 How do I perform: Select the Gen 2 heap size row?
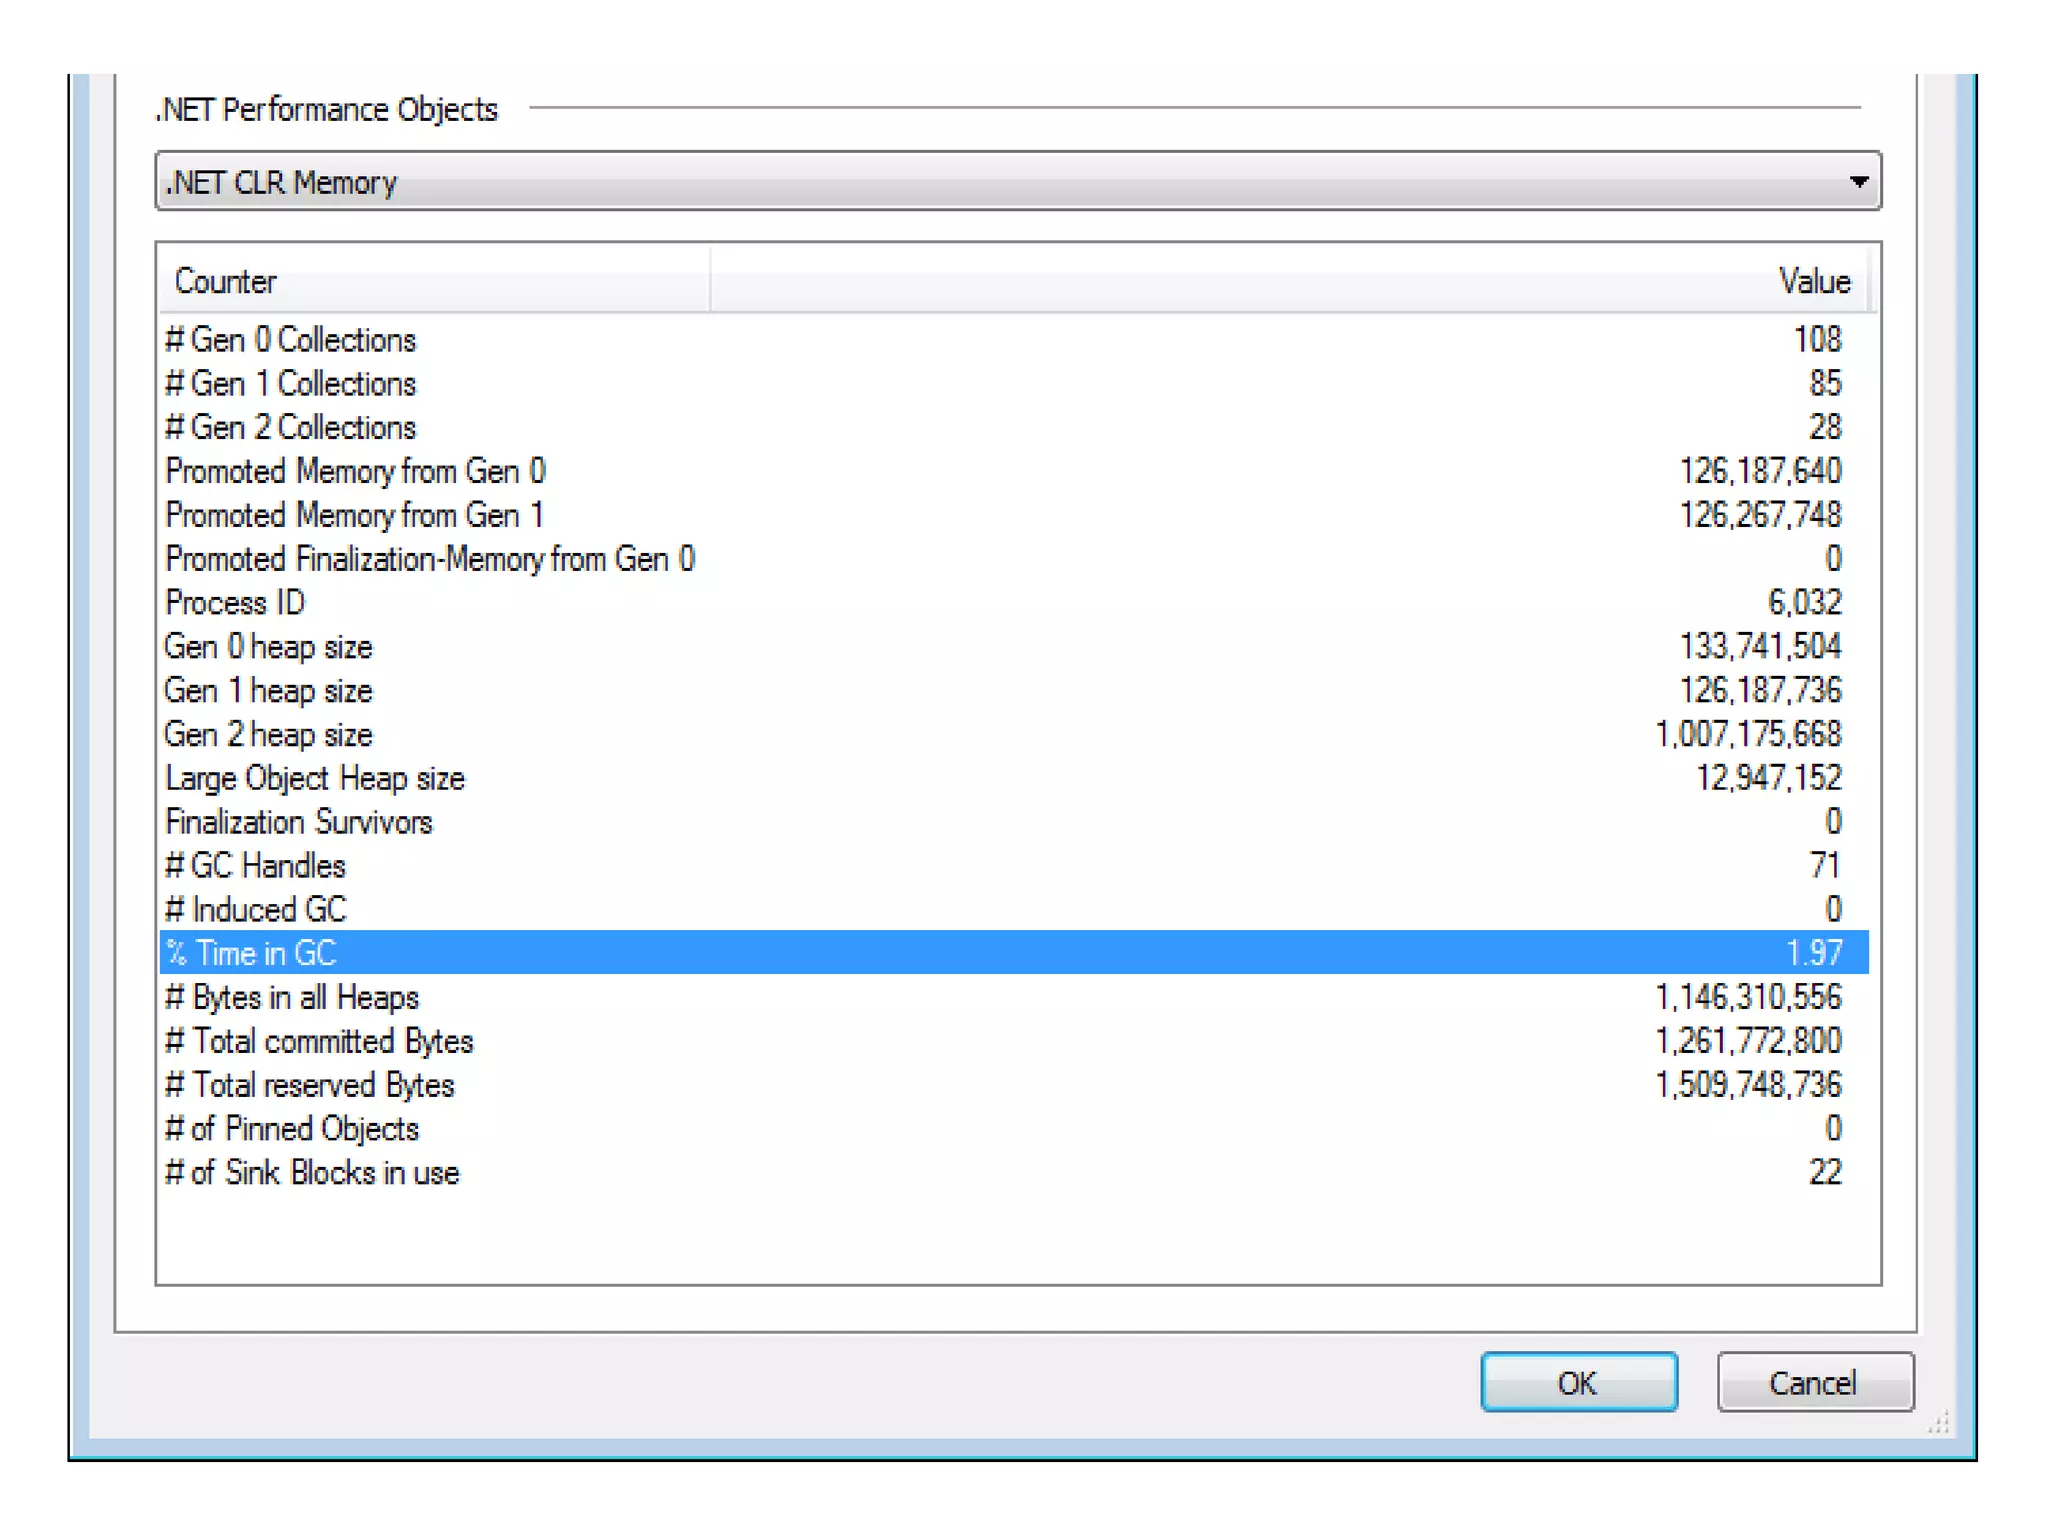coord(269,735)
